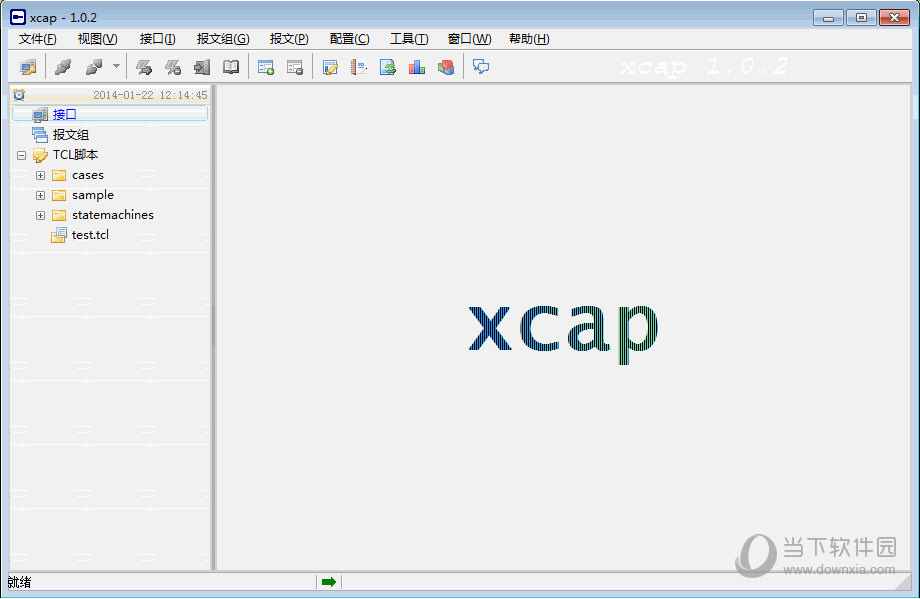Image resolution: width=920 pixels, height=599 pixels.
Task: Click the add packet group icon
Action: [x=265, y=66]
